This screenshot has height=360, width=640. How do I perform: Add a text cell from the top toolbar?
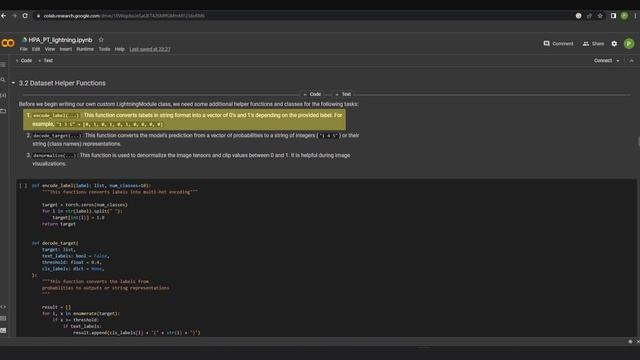tap(45, 60)
